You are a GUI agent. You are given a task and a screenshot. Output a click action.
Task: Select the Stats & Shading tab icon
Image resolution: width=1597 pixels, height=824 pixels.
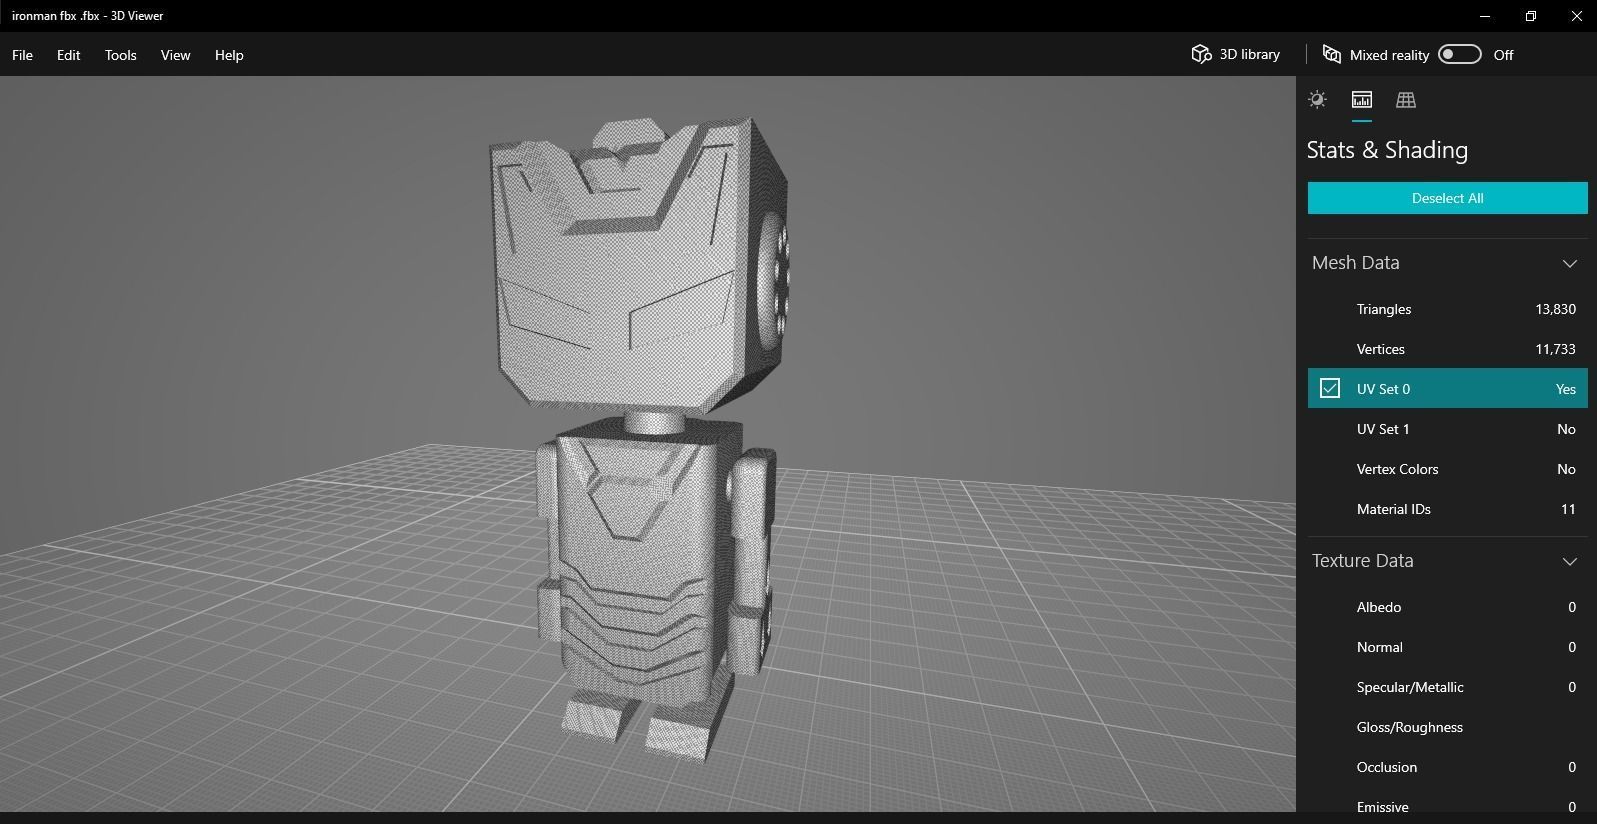[1361, 100]
